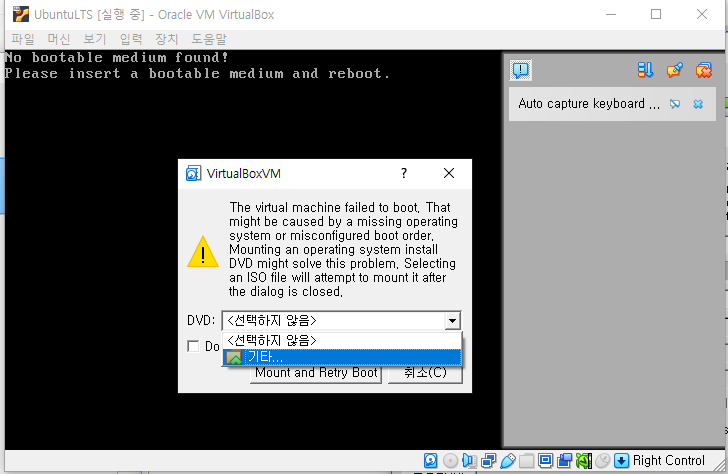728x474 pixels.
Task: Choose 기타... from the DVD list
Action: coord(342,357)
